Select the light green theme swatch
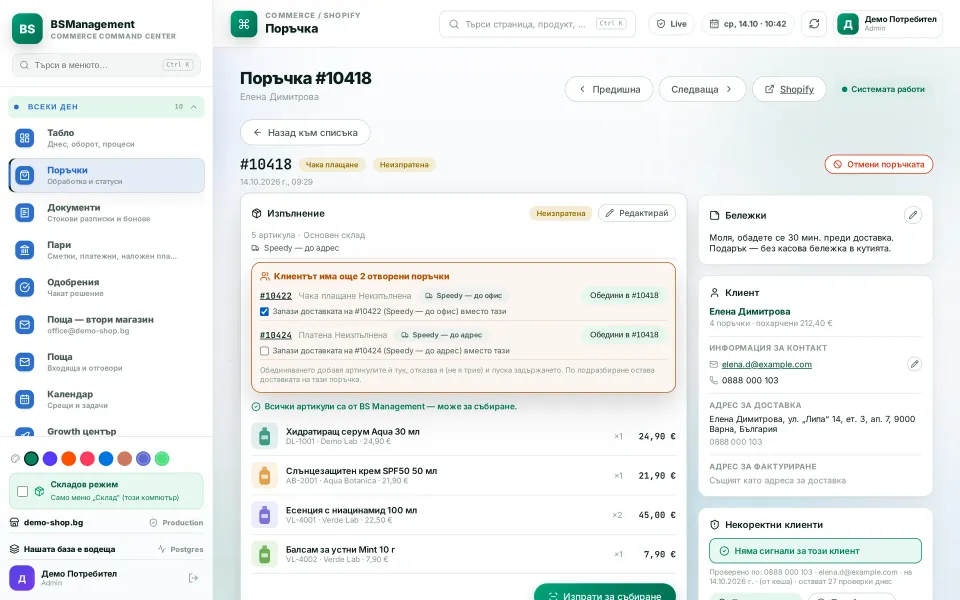The image size is (960, 600). tap(162, 459)
